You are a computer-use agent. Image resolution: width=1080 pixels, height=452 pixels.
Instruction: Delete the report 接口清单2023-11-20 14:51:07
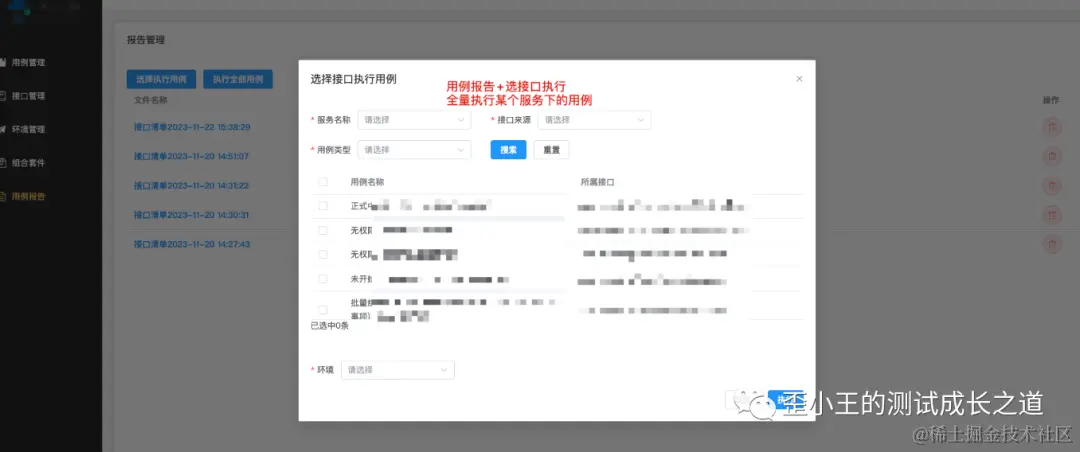[1051, 156]
